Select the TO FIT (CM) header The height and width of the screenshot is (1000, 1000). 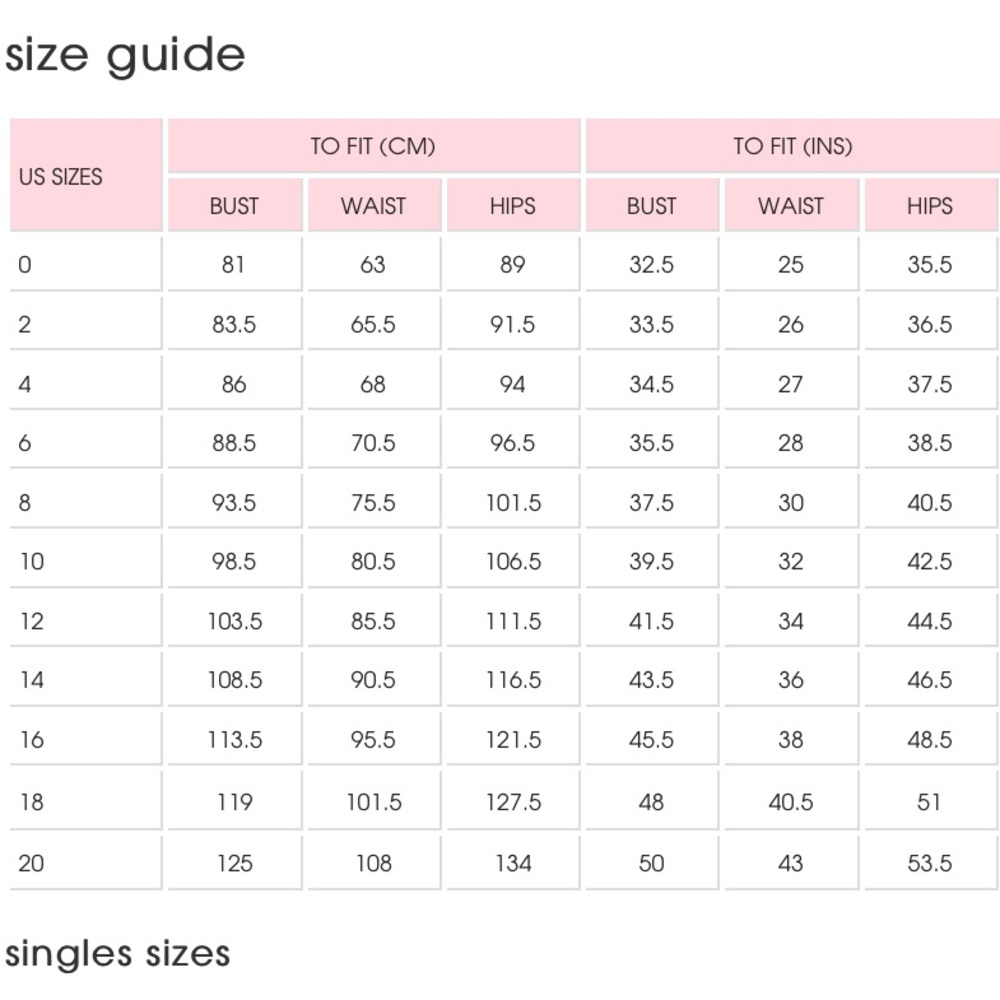[x=374, y=145]
